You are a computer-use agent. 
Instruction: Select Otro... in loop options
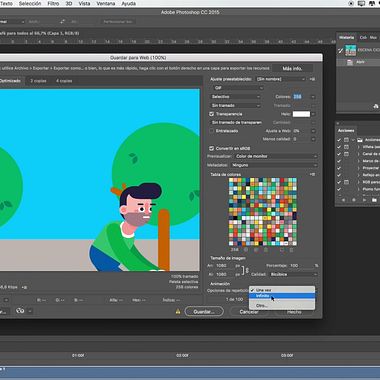click(x=282, y=305)
